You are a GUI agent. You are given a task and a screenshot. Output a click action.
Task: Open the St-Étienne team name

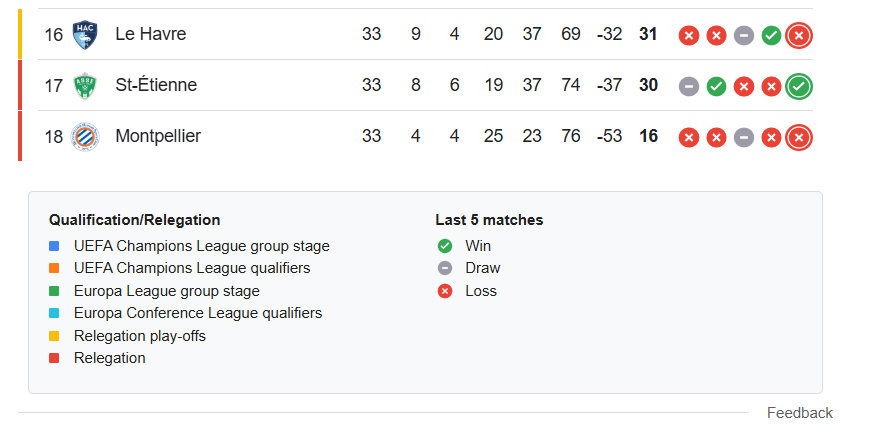(156, 85)
